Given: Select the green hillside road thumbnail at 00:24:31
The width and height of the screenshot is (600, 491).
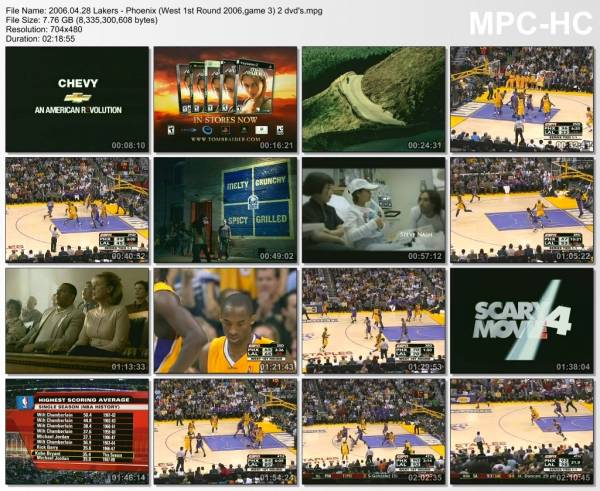Looking at the screenshot, I should tap(373, 100).
